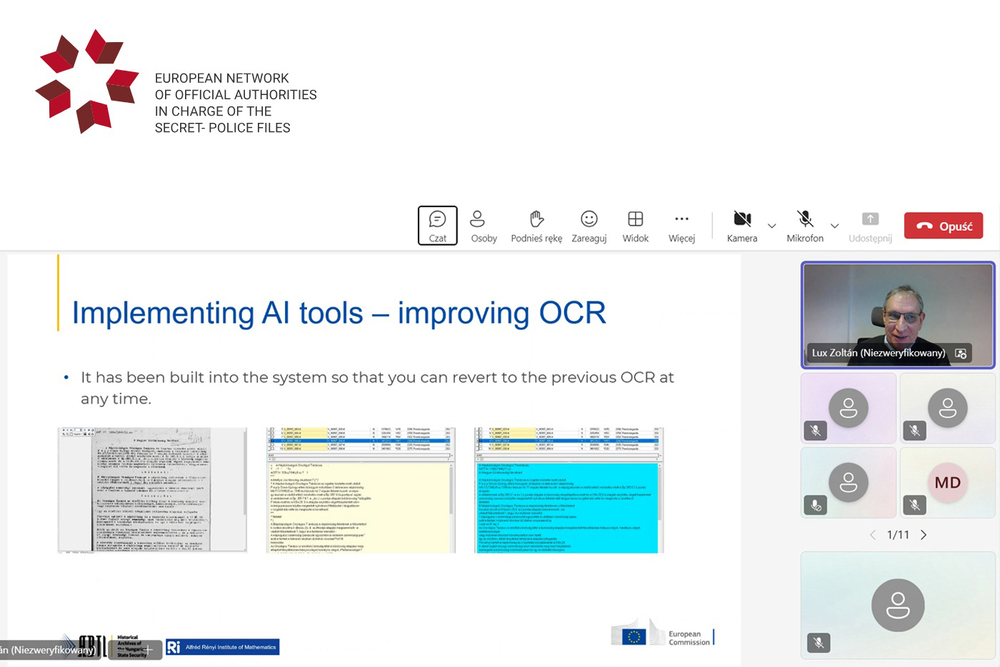1000x667 pixels.
Task: Unmute with the Mikrofon button
Action: (x=805, y=226)
